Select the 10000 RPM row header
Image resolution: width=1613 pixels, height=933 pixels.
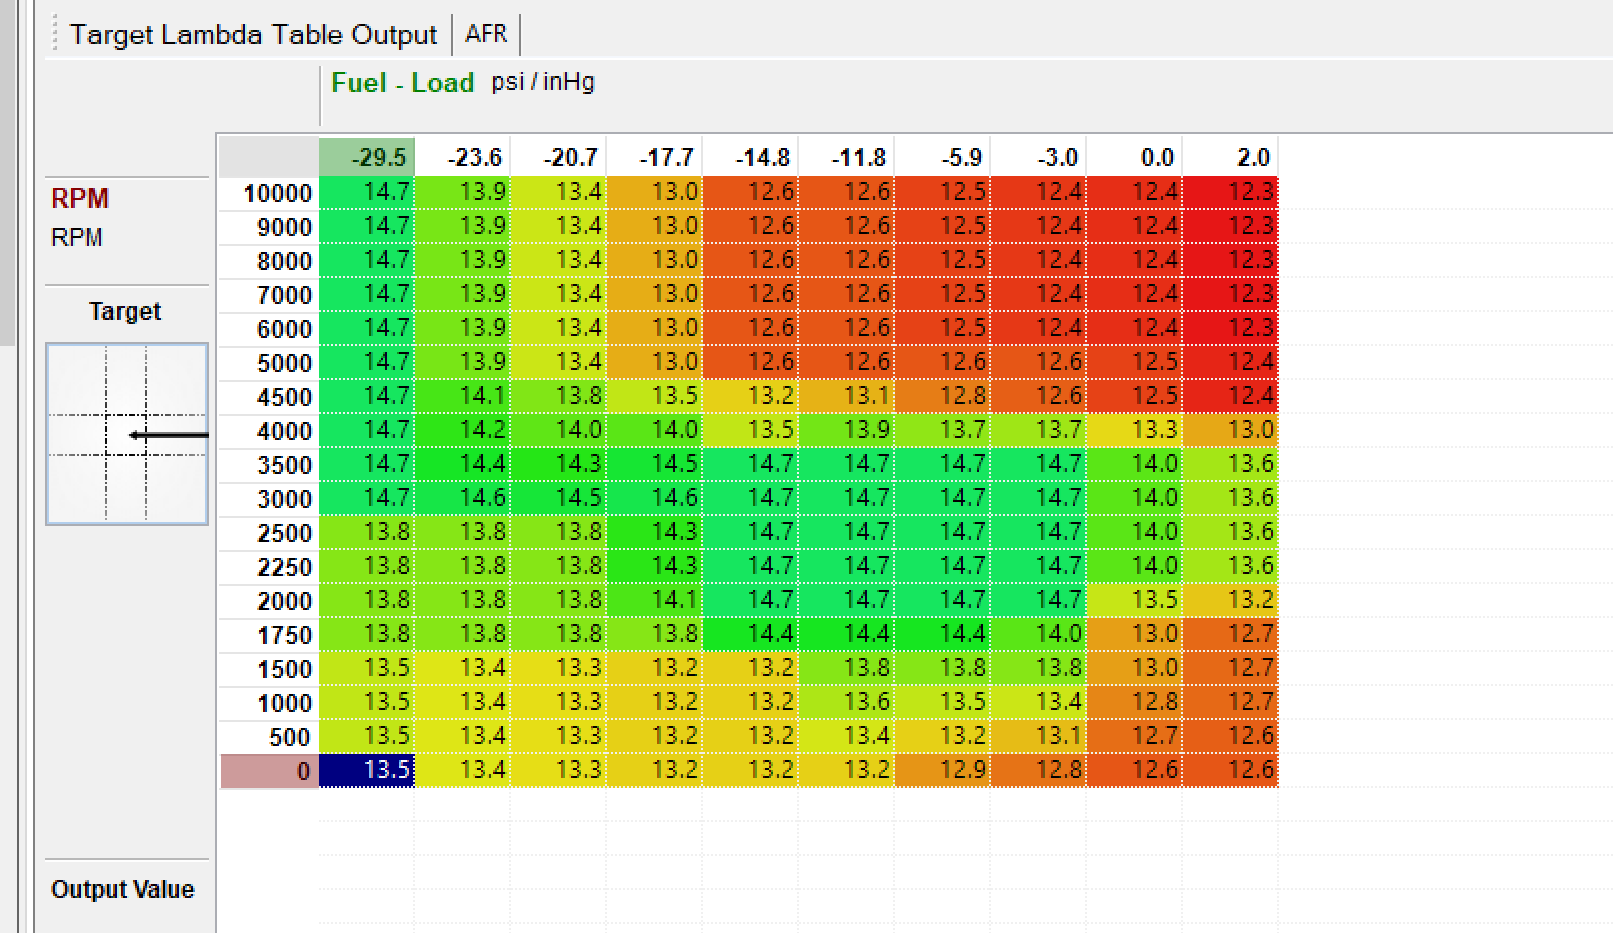(270, 193)
